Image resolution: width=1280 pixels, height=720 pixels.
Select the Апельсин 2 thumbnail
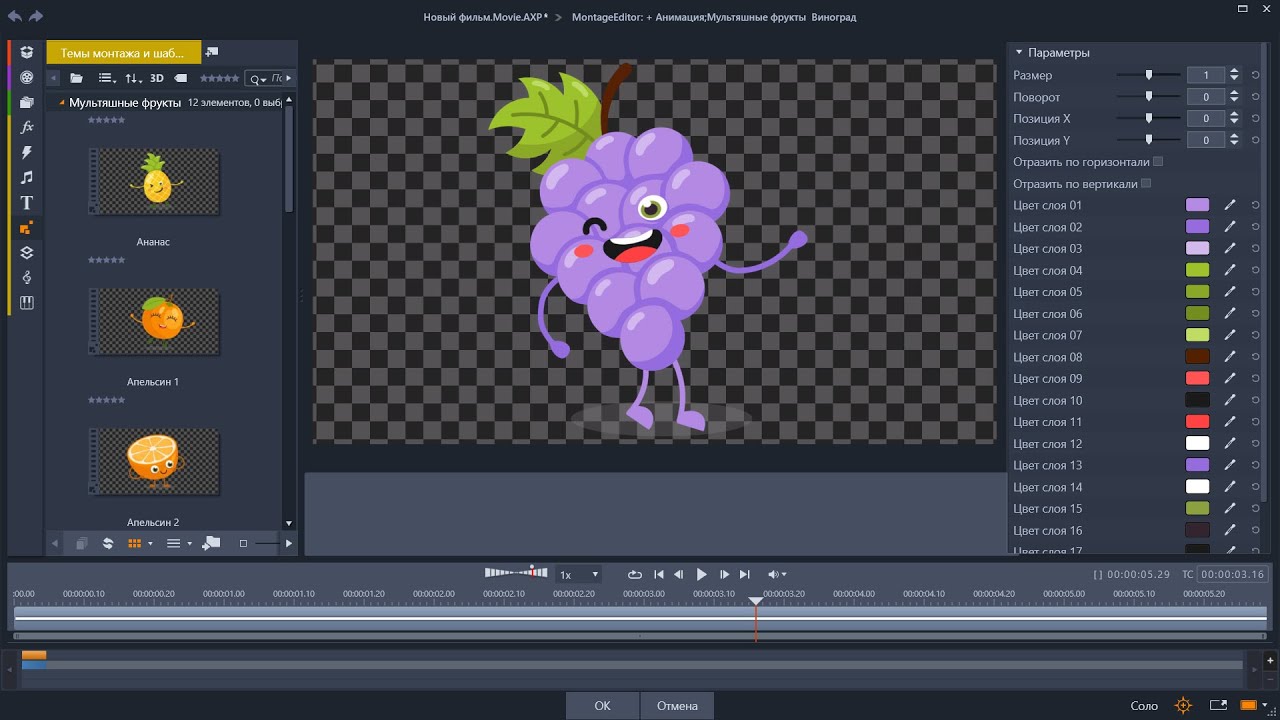(154, 461)
